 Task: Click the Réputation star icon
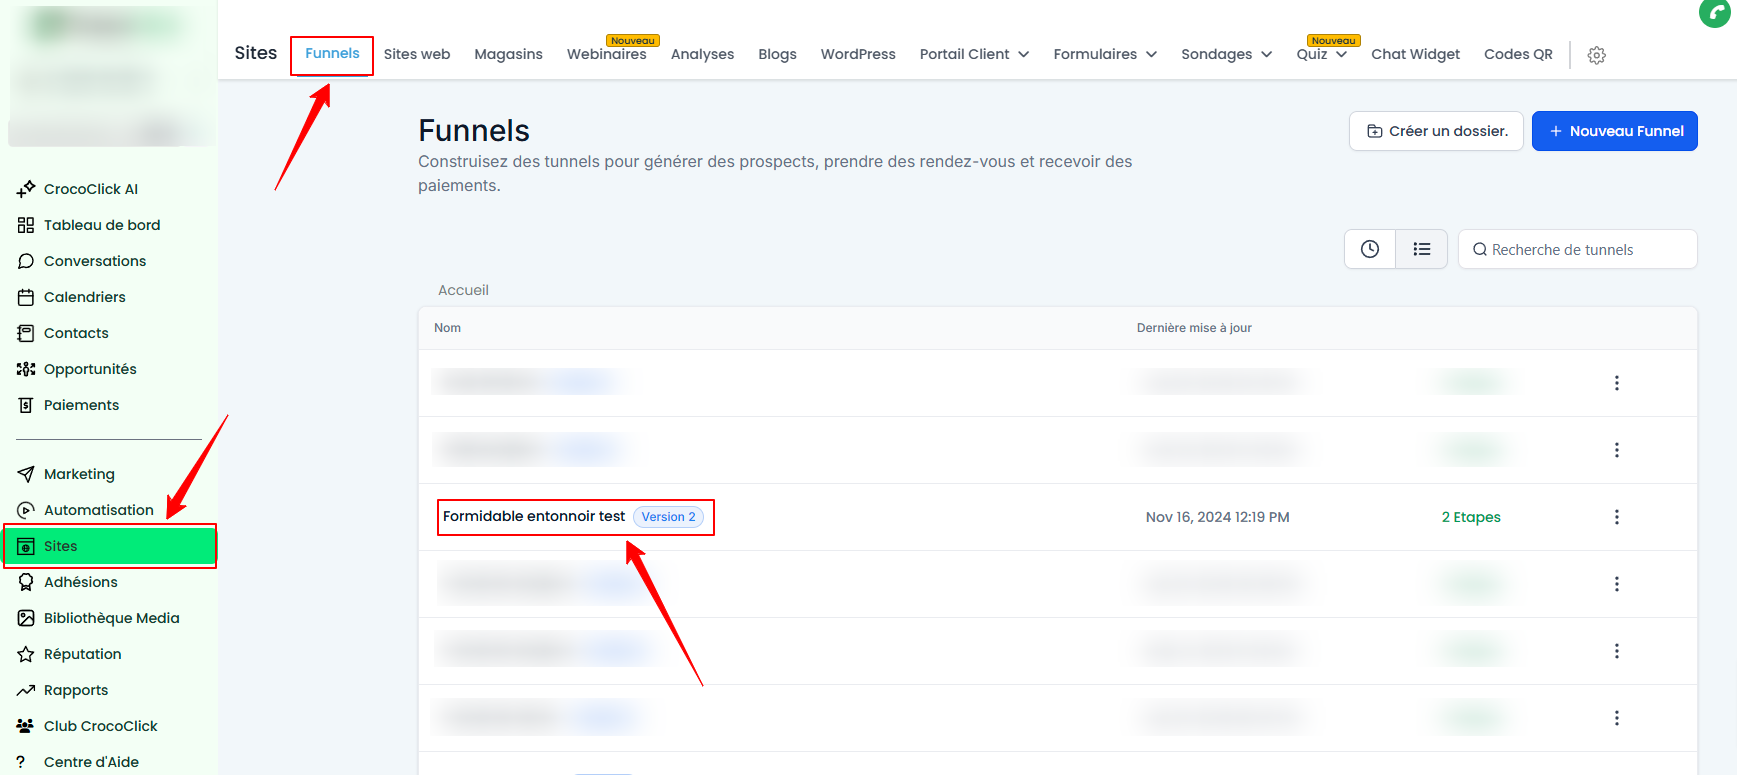click(x=26, y=654)
